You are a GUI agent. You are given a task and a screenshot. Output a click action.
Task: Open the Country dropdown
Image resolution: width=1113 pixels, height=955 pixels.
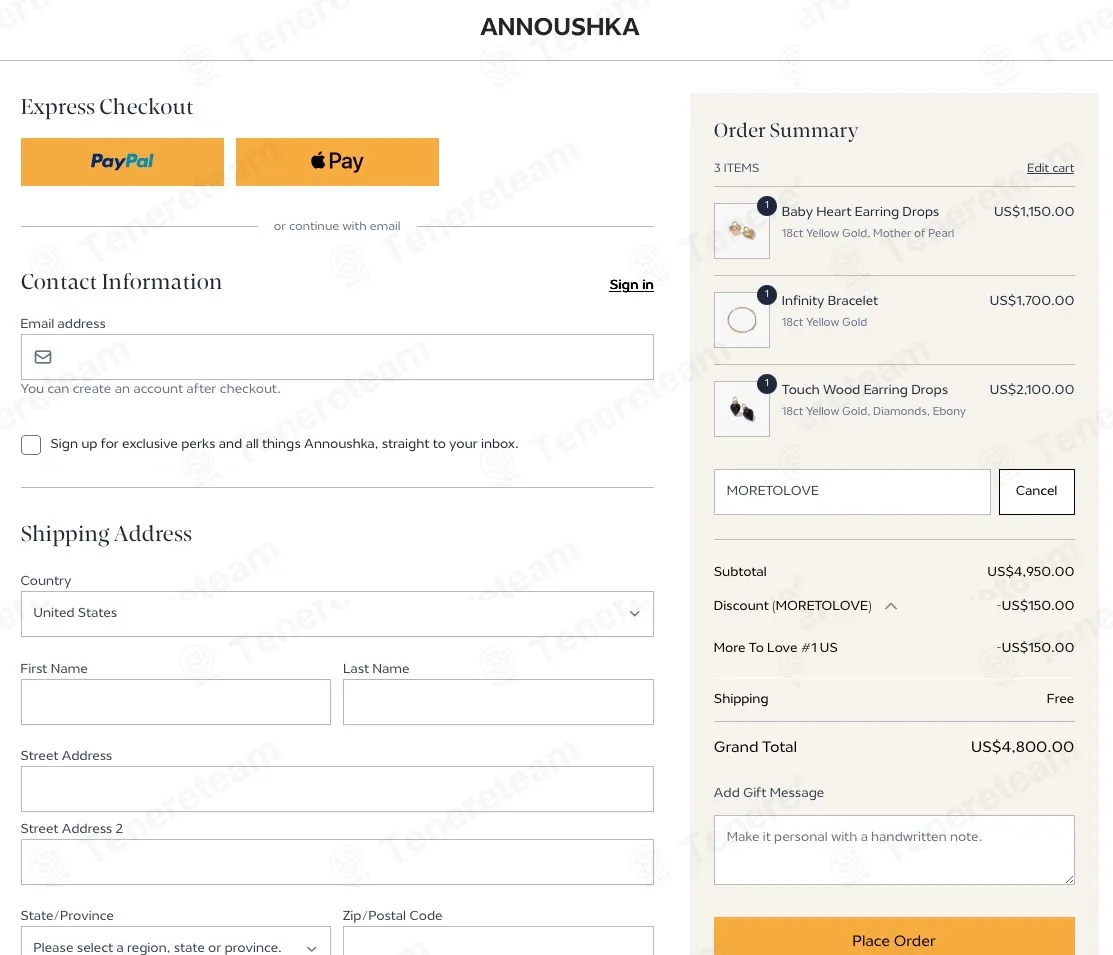click(337, 613)
